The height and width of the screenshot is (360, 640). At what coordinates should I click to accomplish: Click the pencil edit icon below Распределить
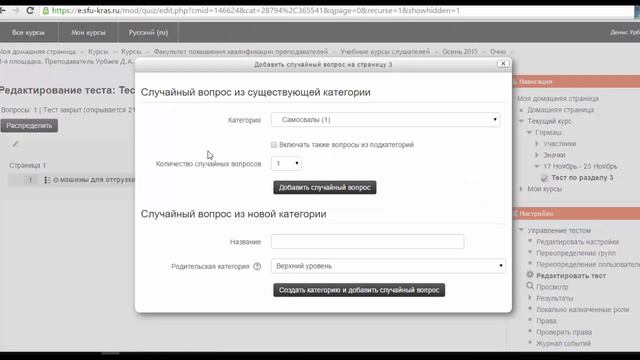coord(16,144)
